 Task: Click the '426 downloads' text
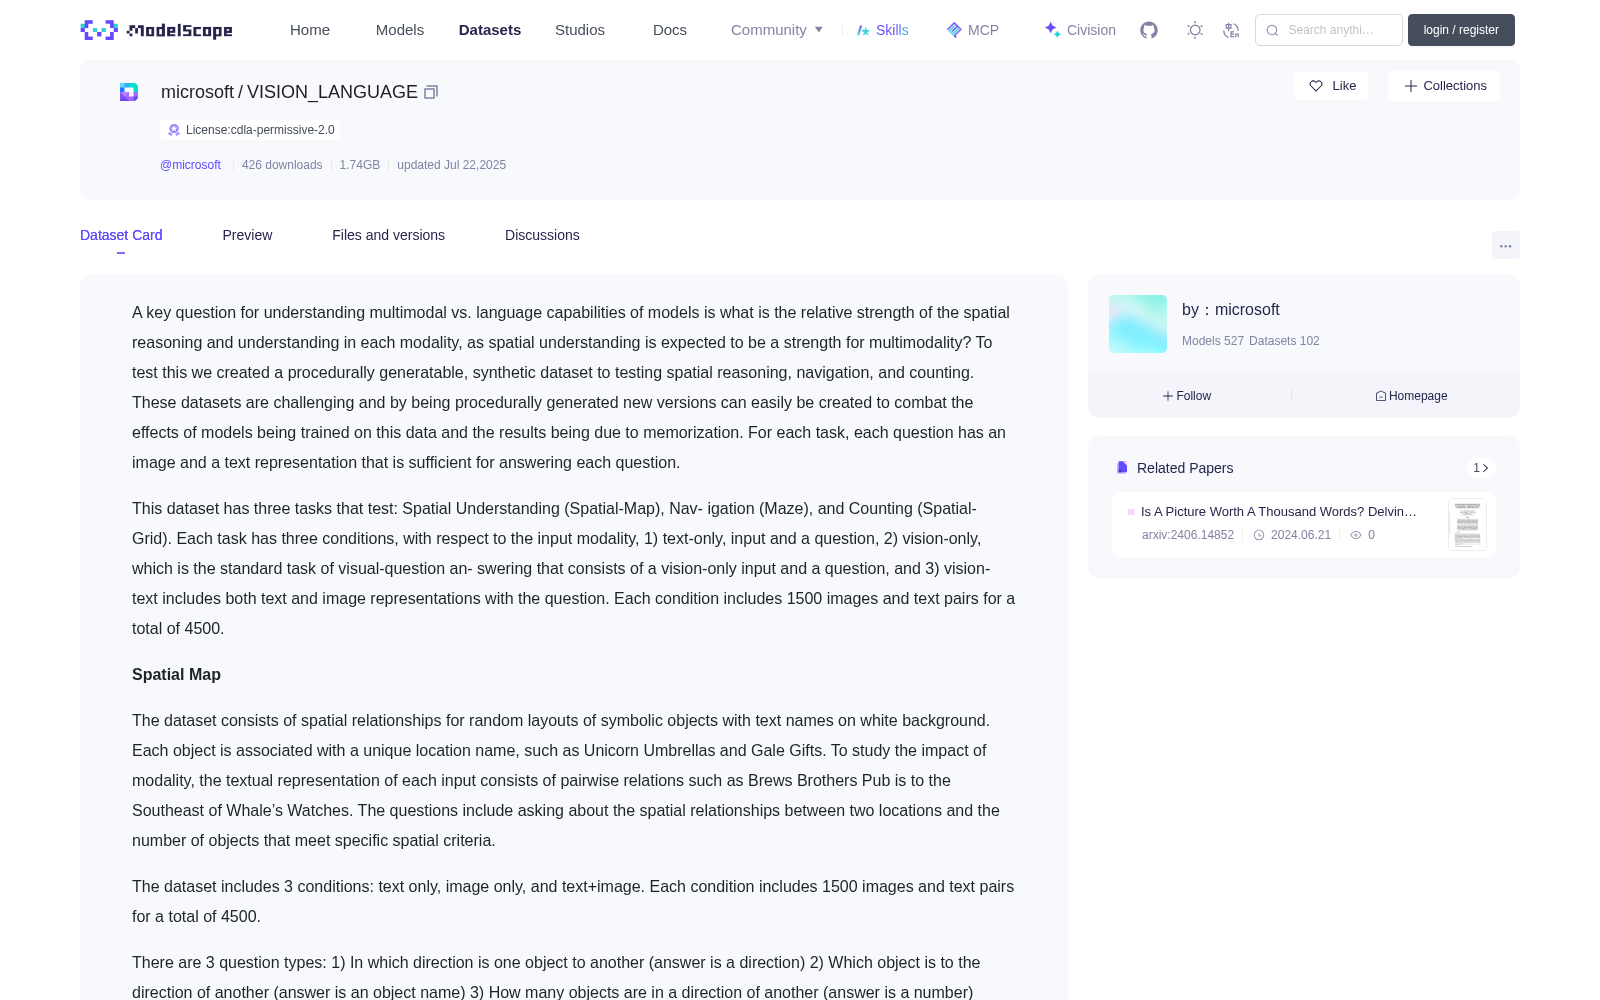[282, 165]
